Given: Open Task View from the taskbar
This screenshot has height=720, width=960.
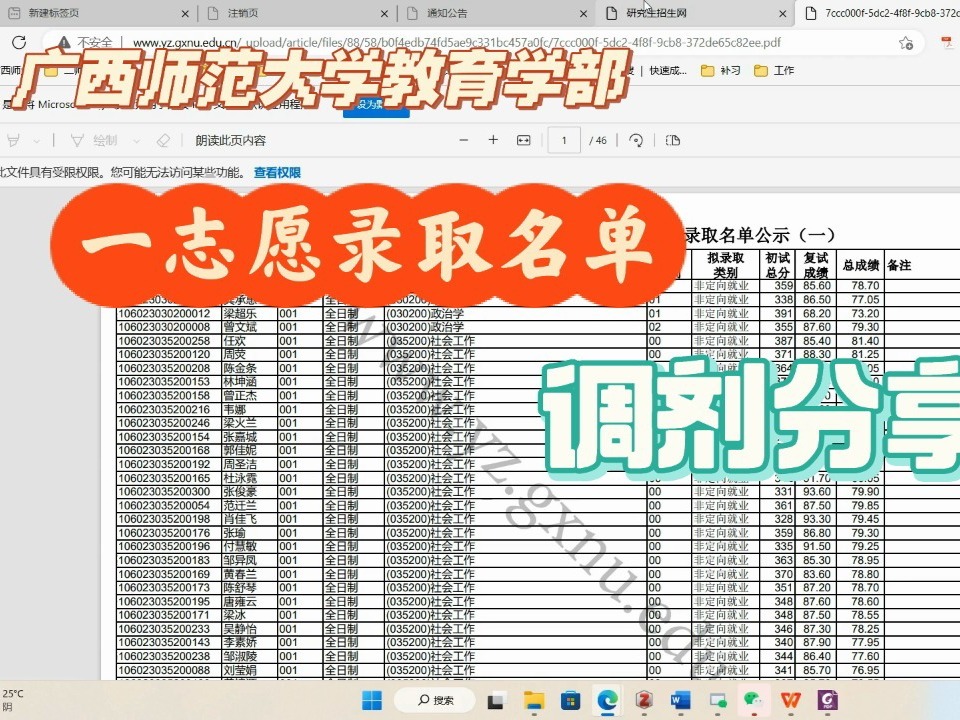Looking at the screenshot, I should click(x=496, y=700).
